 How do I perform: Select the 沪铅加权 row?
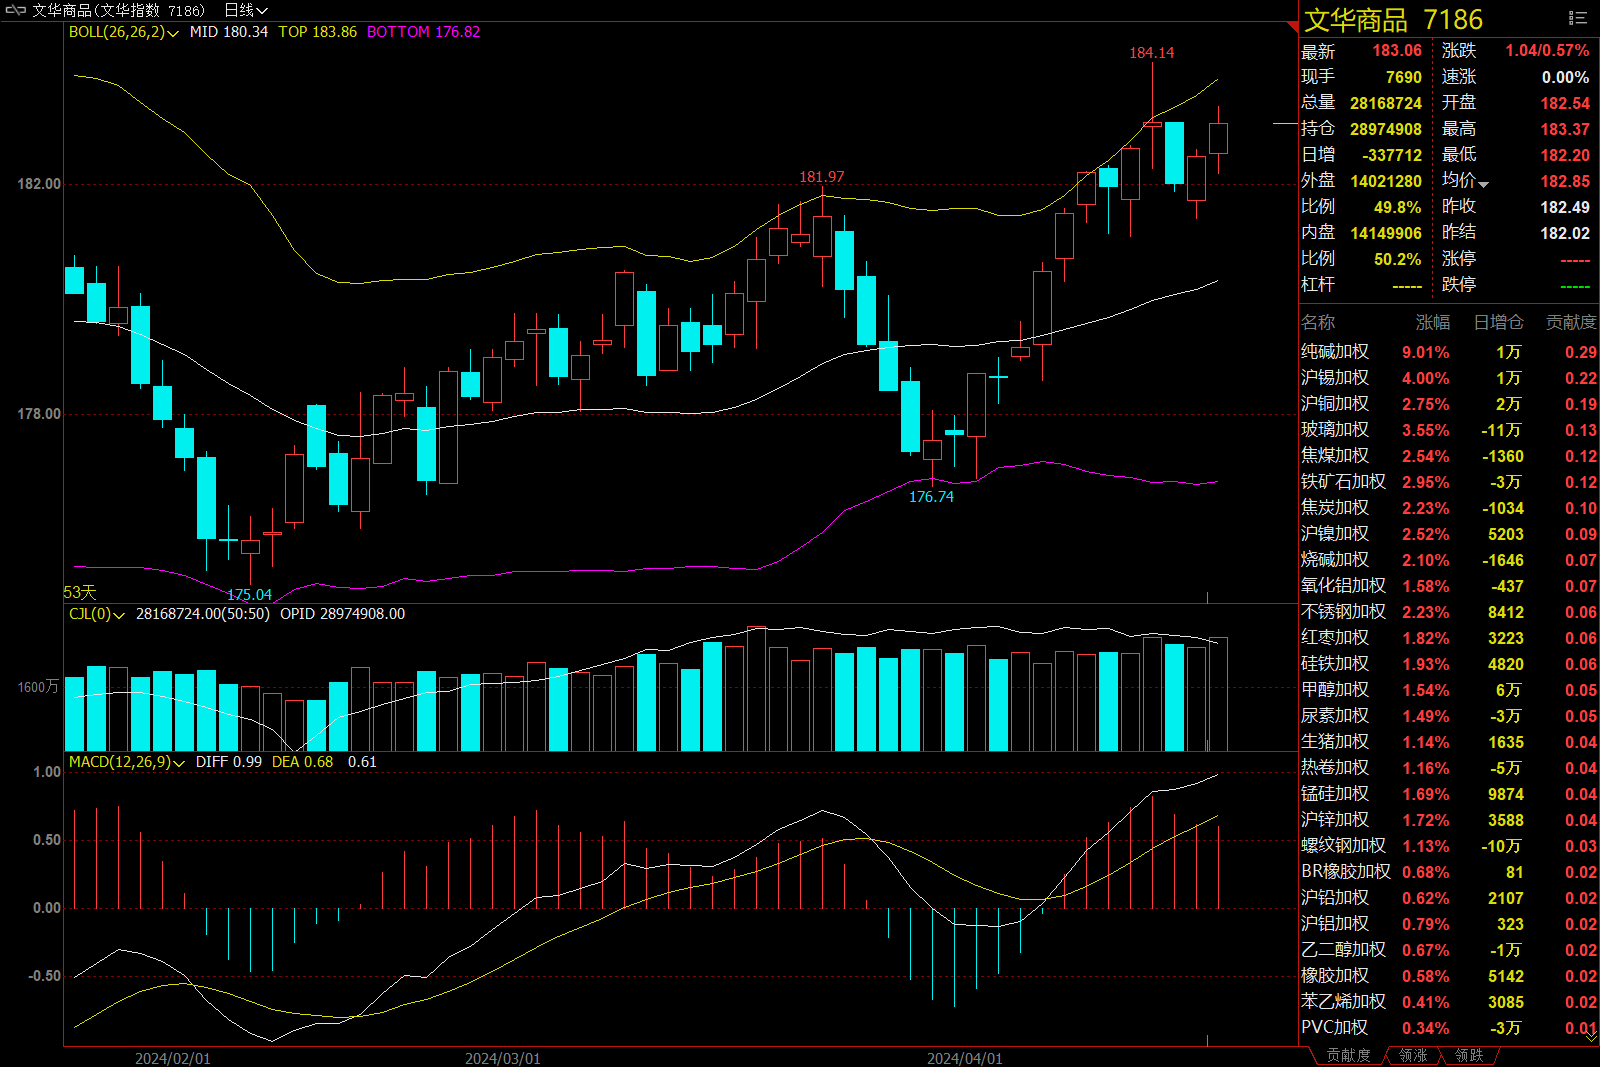(1449, 898)
